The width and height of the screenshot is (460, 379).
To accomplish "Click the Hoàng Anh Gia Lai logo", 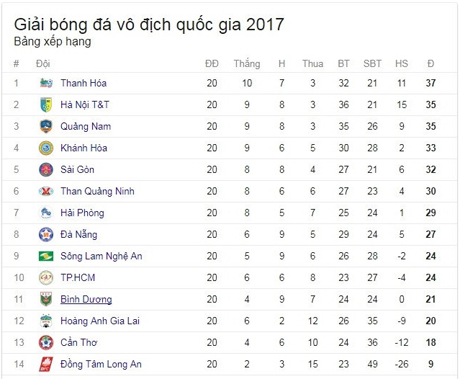I will coord(46,321).
